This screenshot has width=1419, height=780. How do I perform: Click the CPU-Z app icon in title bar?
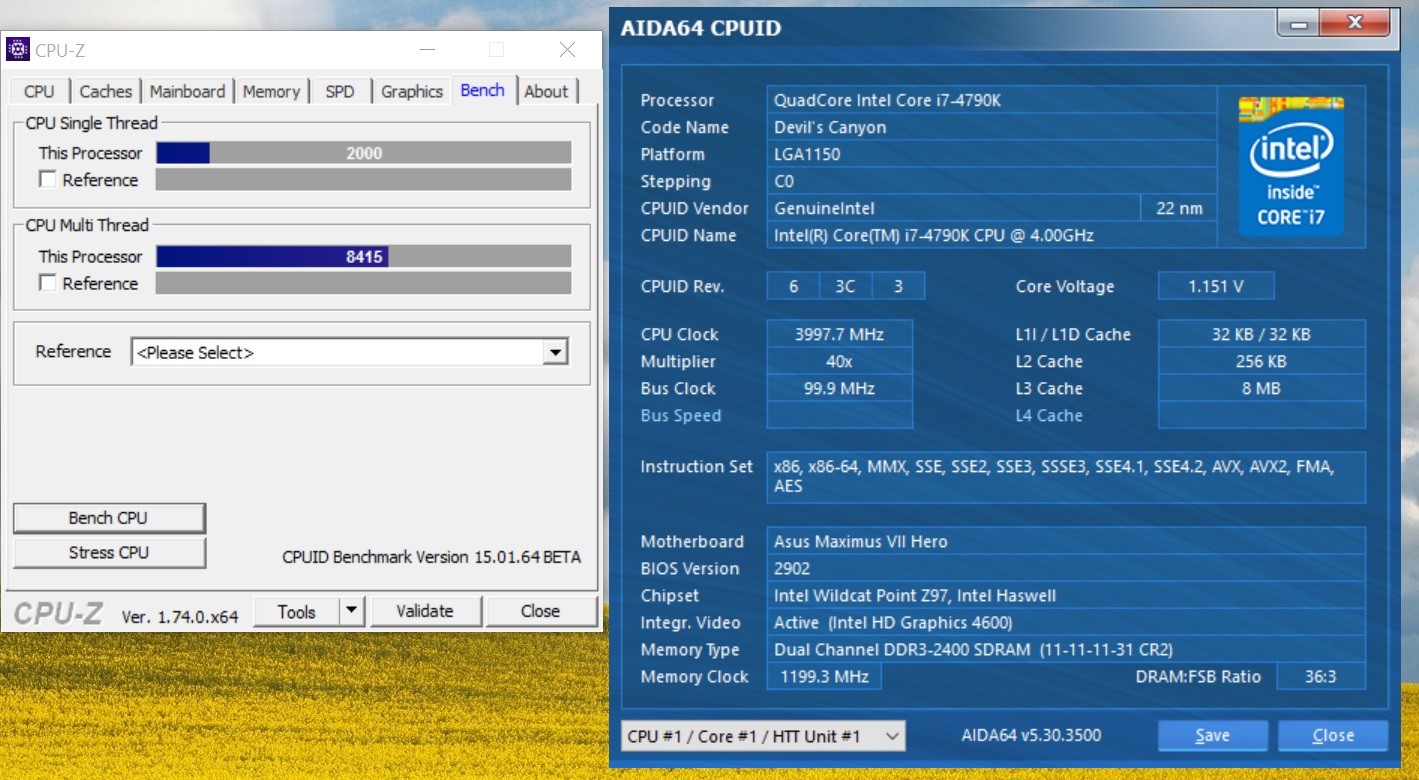(18, 49)
